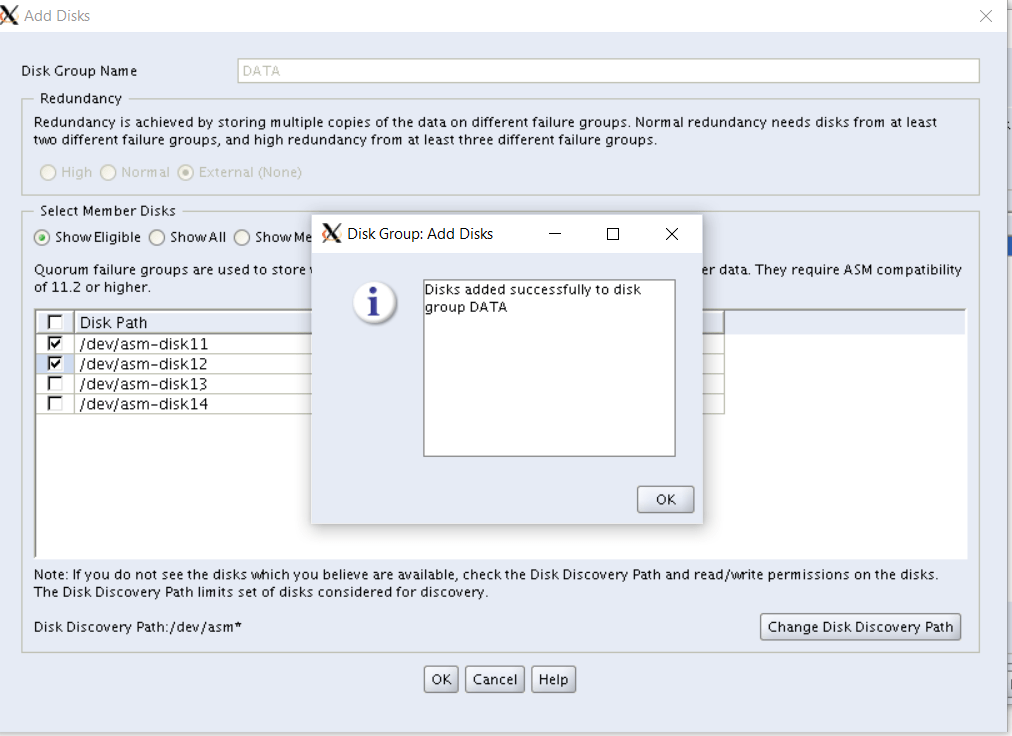The width and height of the screenshot is (1012, 736).
Task: Minimize the Disk Group: Add Disks dialog
Action: click(x=554, y=234)
